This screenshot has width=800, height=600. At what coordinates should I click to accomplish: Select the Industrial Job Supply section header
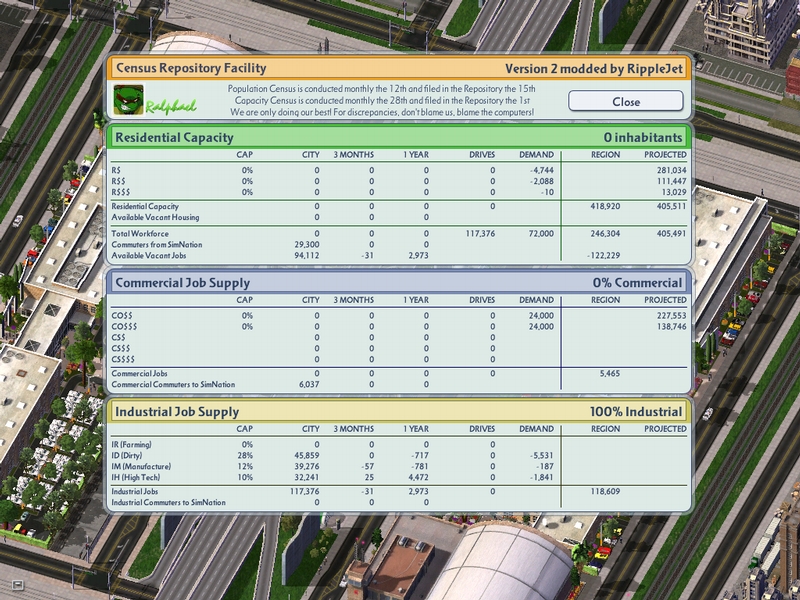398,412
